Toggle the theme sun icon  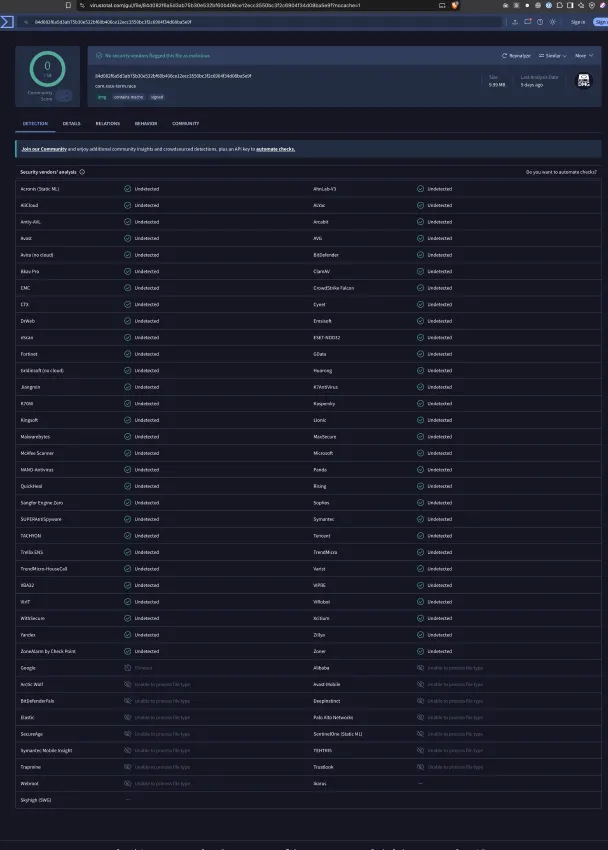pos(553,22)
